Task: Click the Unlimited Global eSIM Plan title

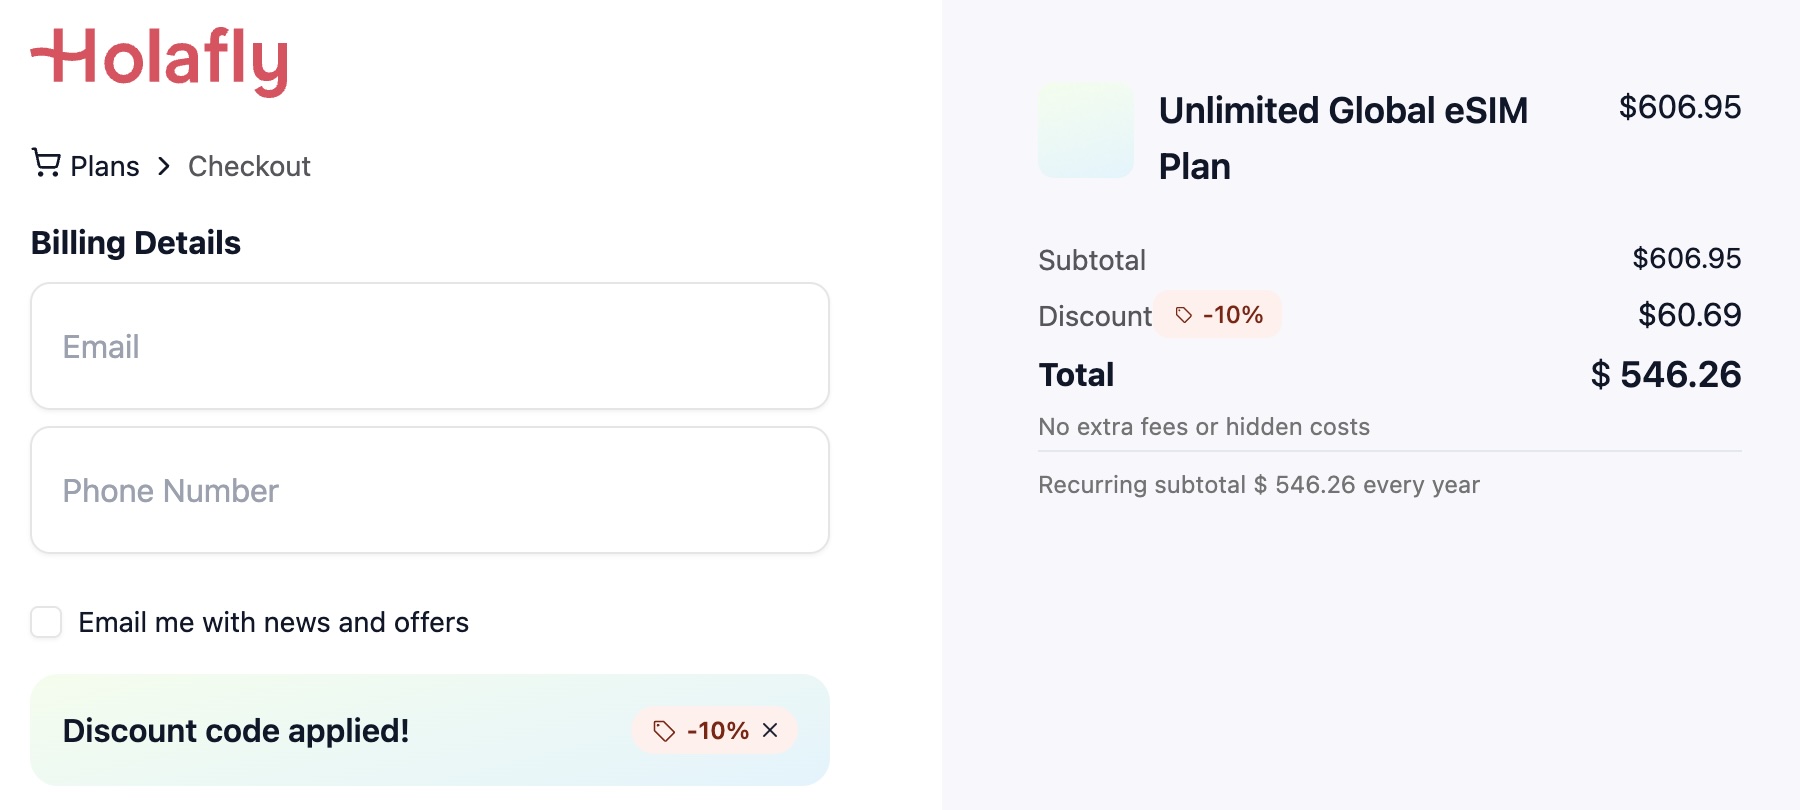Action: 1343,137
